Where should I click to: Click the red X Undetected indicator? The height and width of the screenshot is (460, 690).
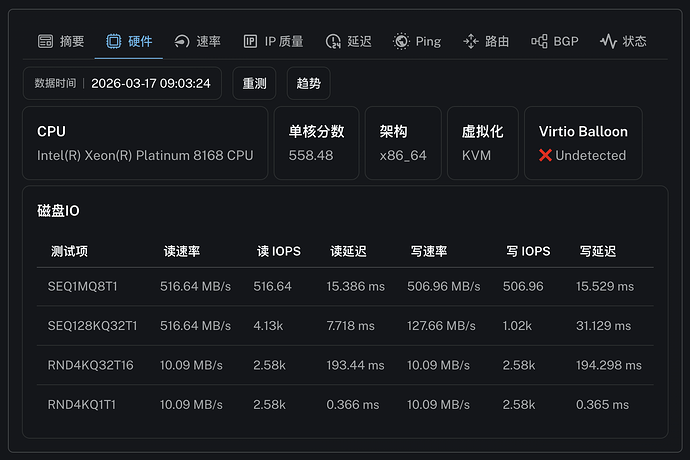click(x=582, y=155)
